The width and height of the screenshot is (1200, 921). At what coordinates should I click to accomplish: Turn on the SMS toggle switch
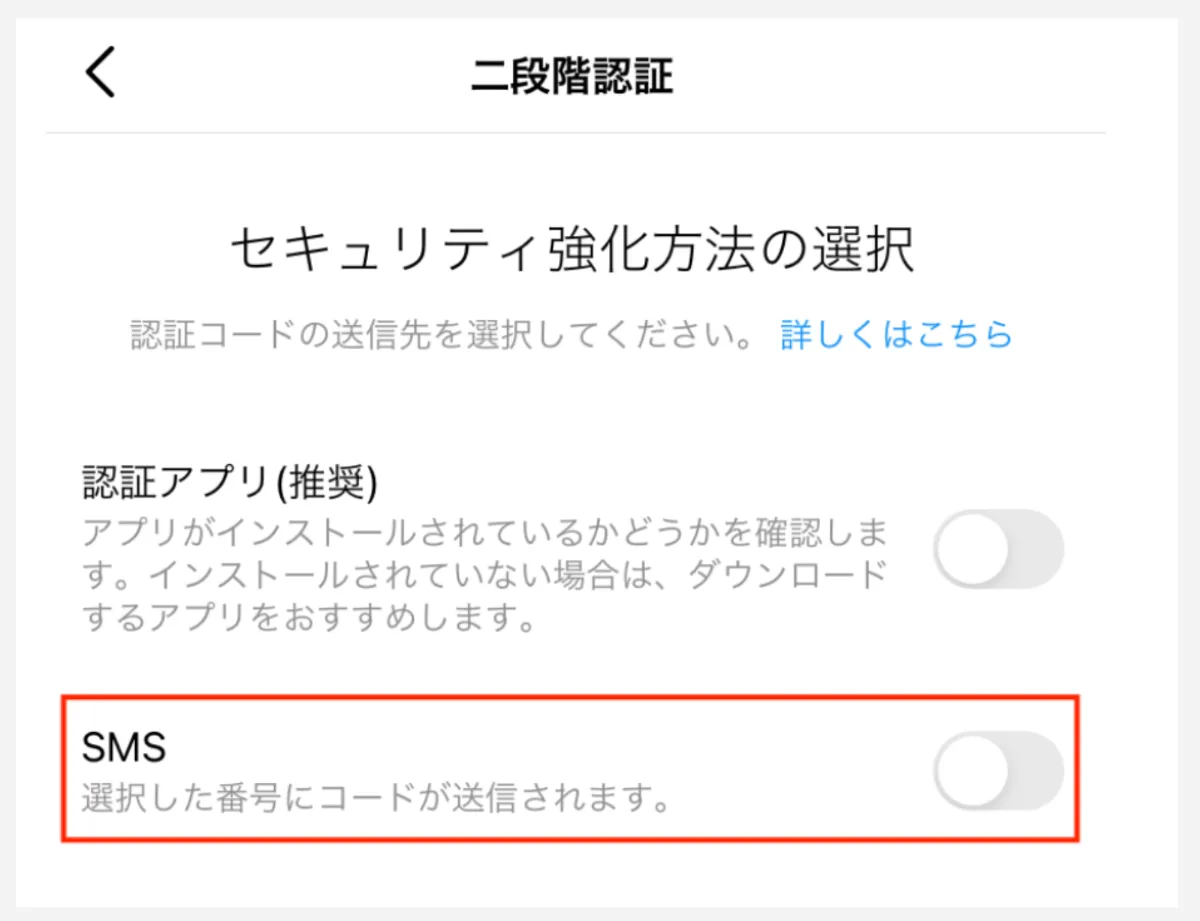pyautogui.click(x=998, y=770)
